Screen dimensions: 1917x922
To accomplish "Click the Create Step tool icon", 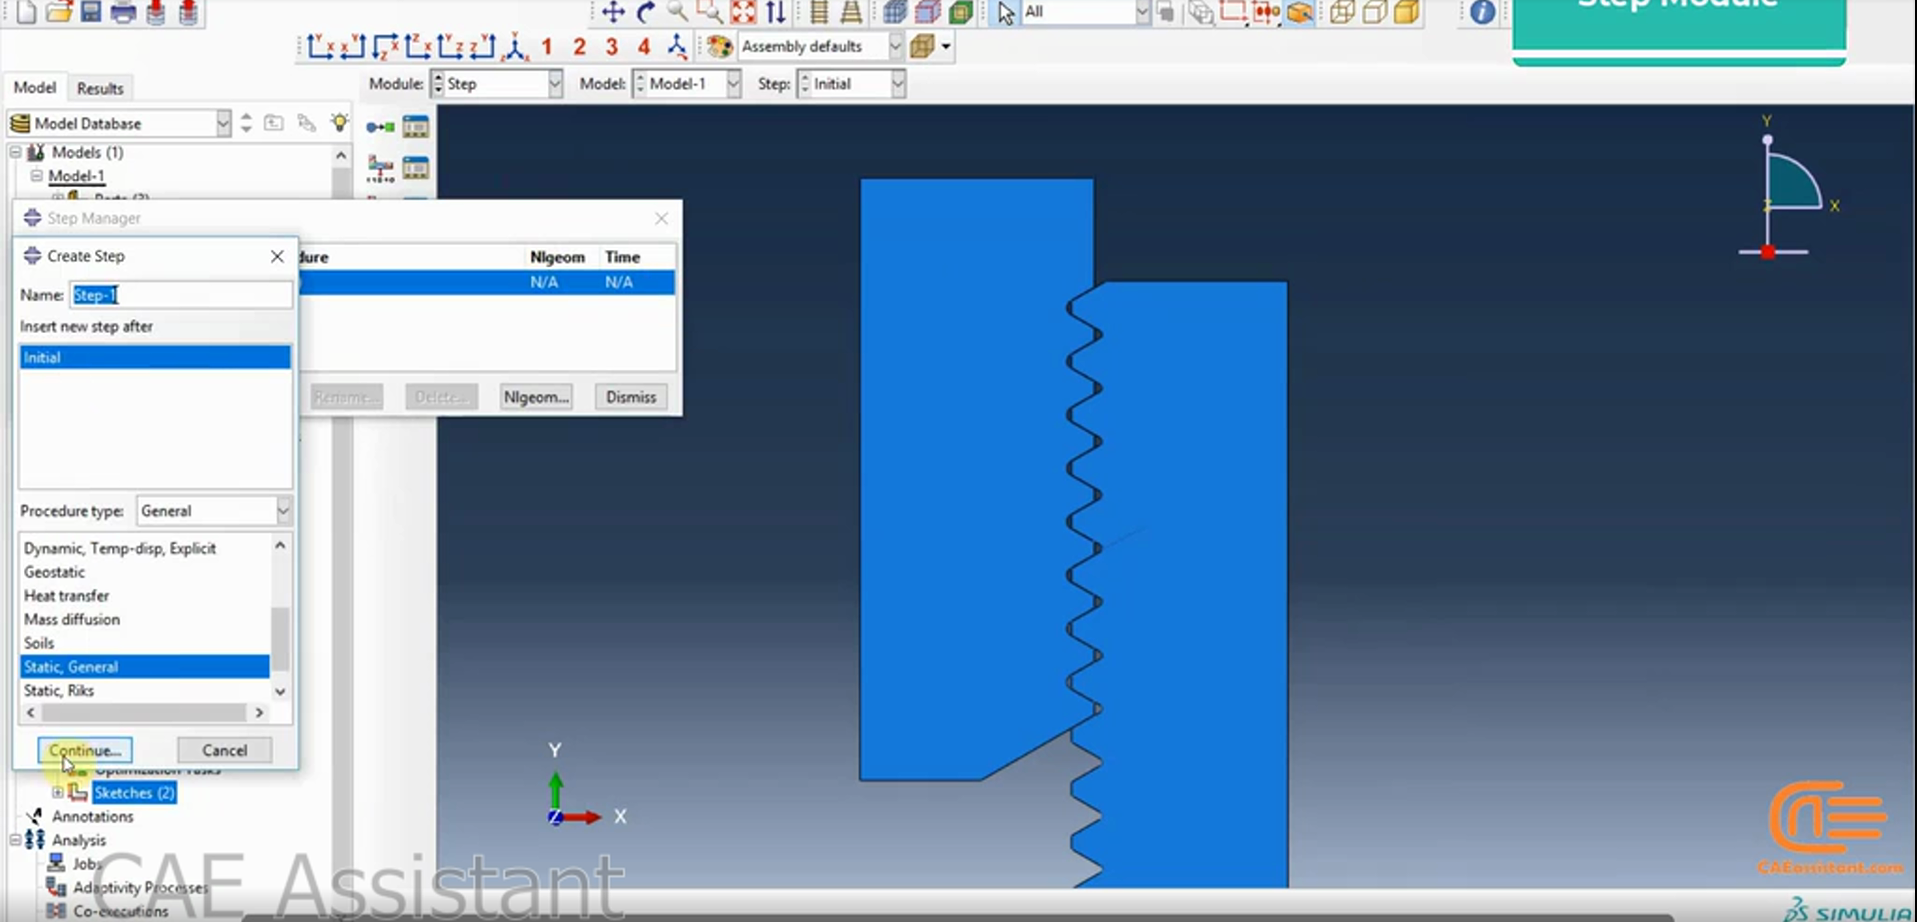I will [380, 127].
